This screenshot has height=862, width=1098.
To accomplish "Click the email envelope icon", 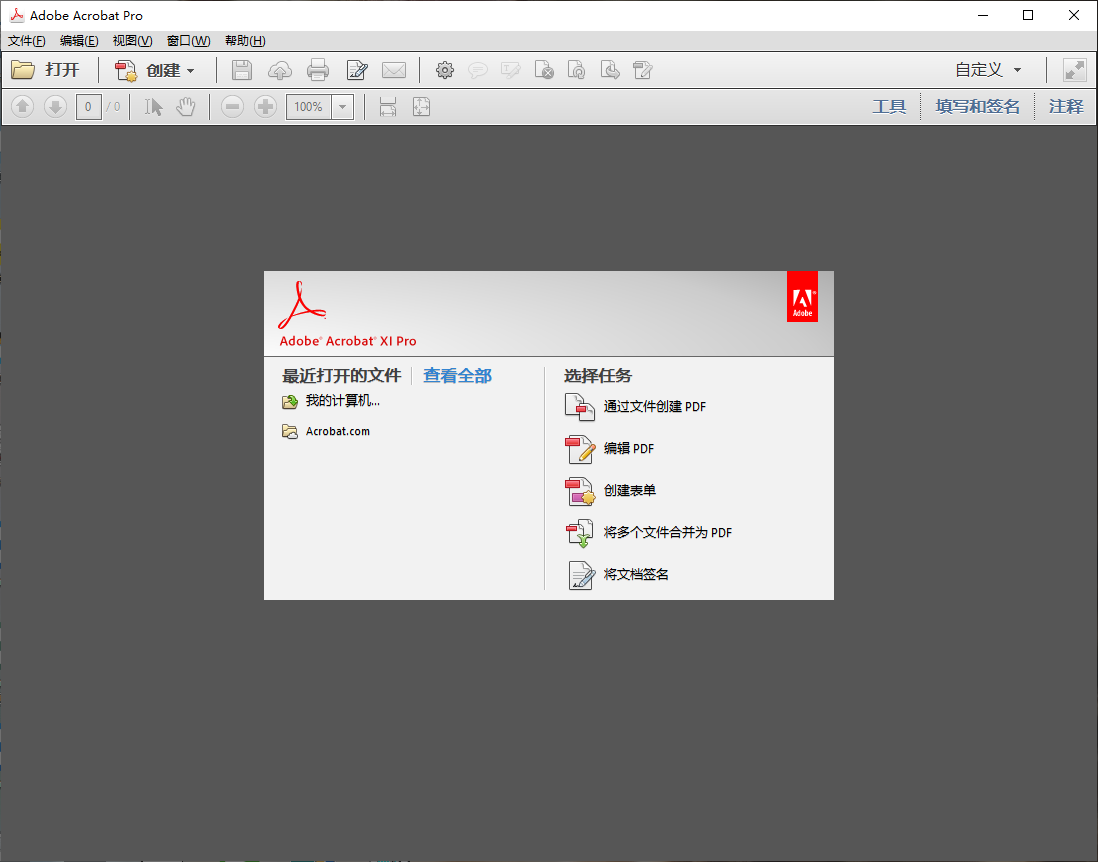I will pyautogui.click(x=394, y=70).
